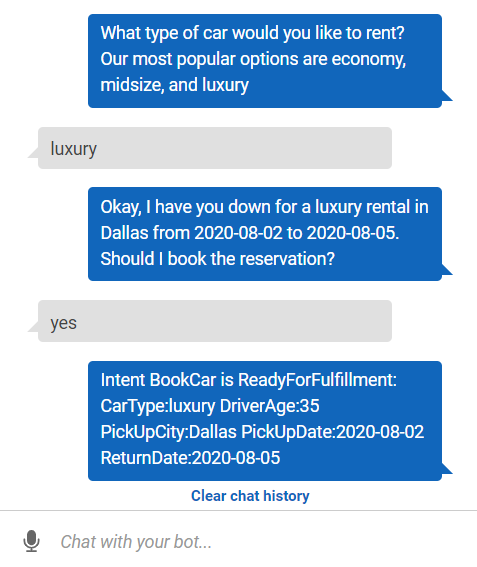Viewport: 477px width, 567px height.
Task: Click the 'Should I book the reservation?' text
Action: (x=218, y=259)
